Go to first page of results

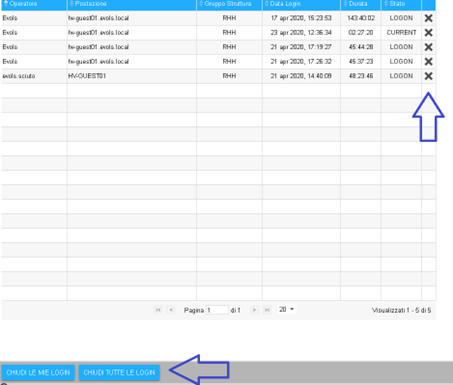tap(158, 310)
